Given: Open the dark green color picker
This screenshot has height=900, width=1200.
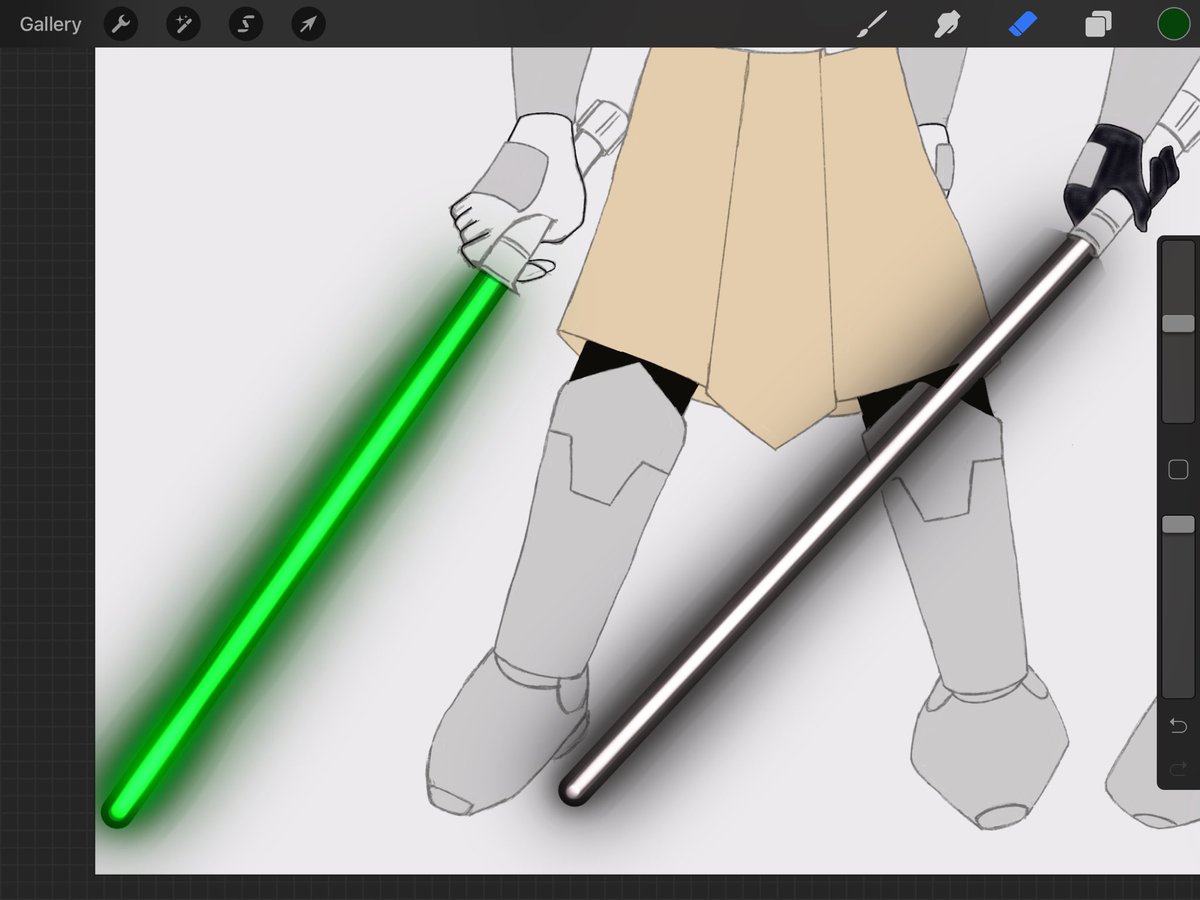Looking at the screenshot, I should (1173, 24).
